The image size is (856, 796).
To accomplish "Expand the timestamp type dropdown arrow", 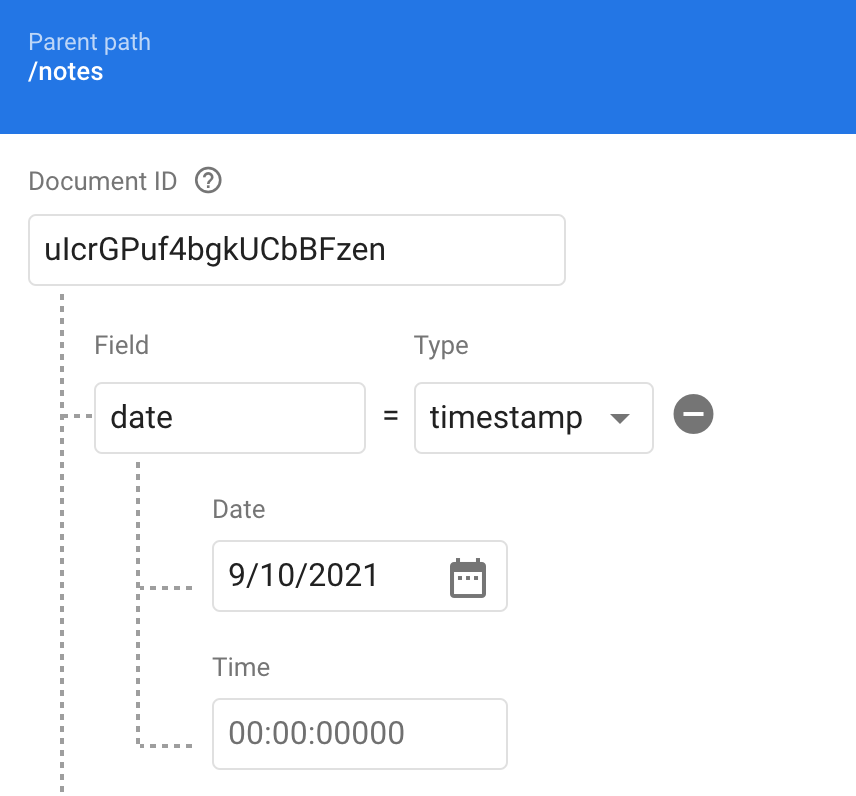I will pos(620,418).
